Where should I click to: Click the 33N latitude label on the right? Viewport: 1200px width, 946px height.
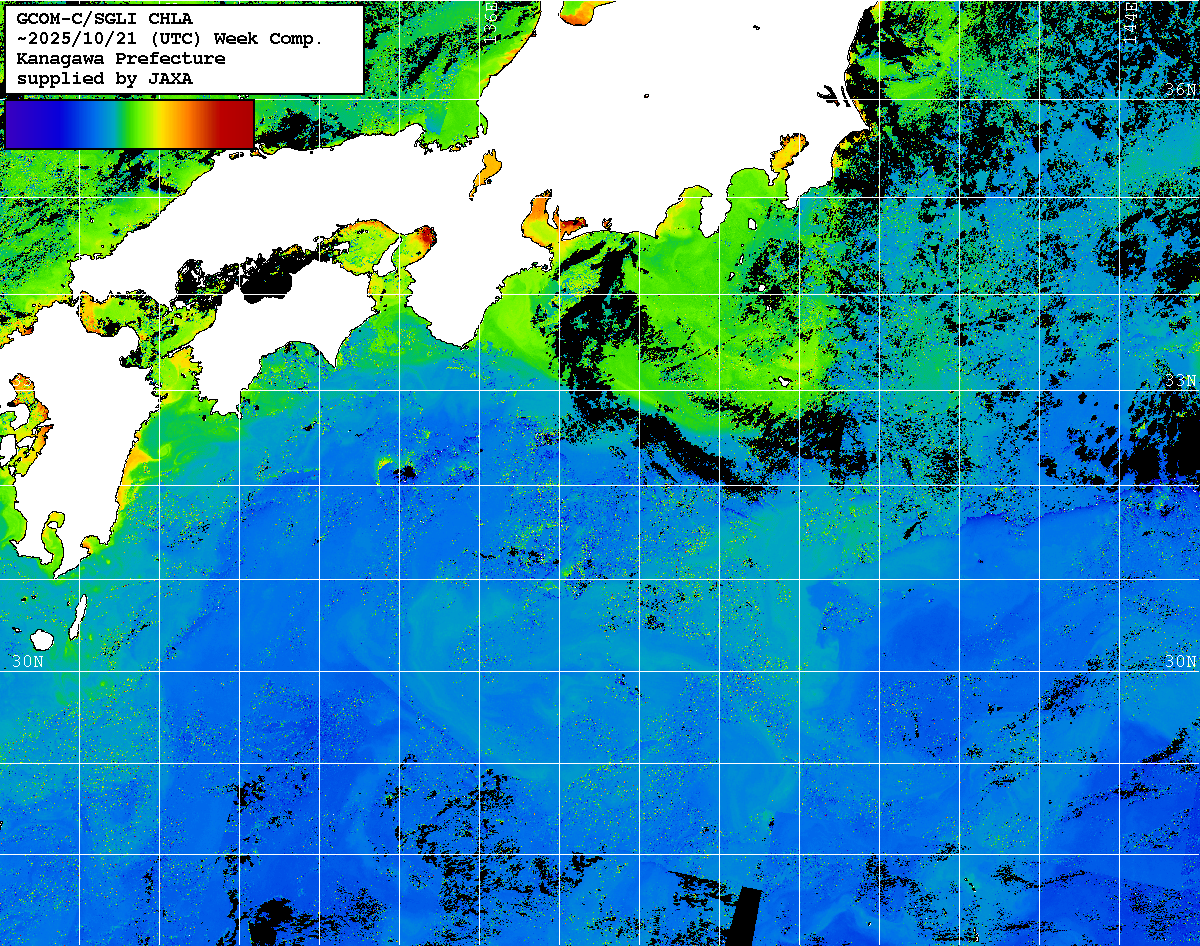tap(1180, 381)
